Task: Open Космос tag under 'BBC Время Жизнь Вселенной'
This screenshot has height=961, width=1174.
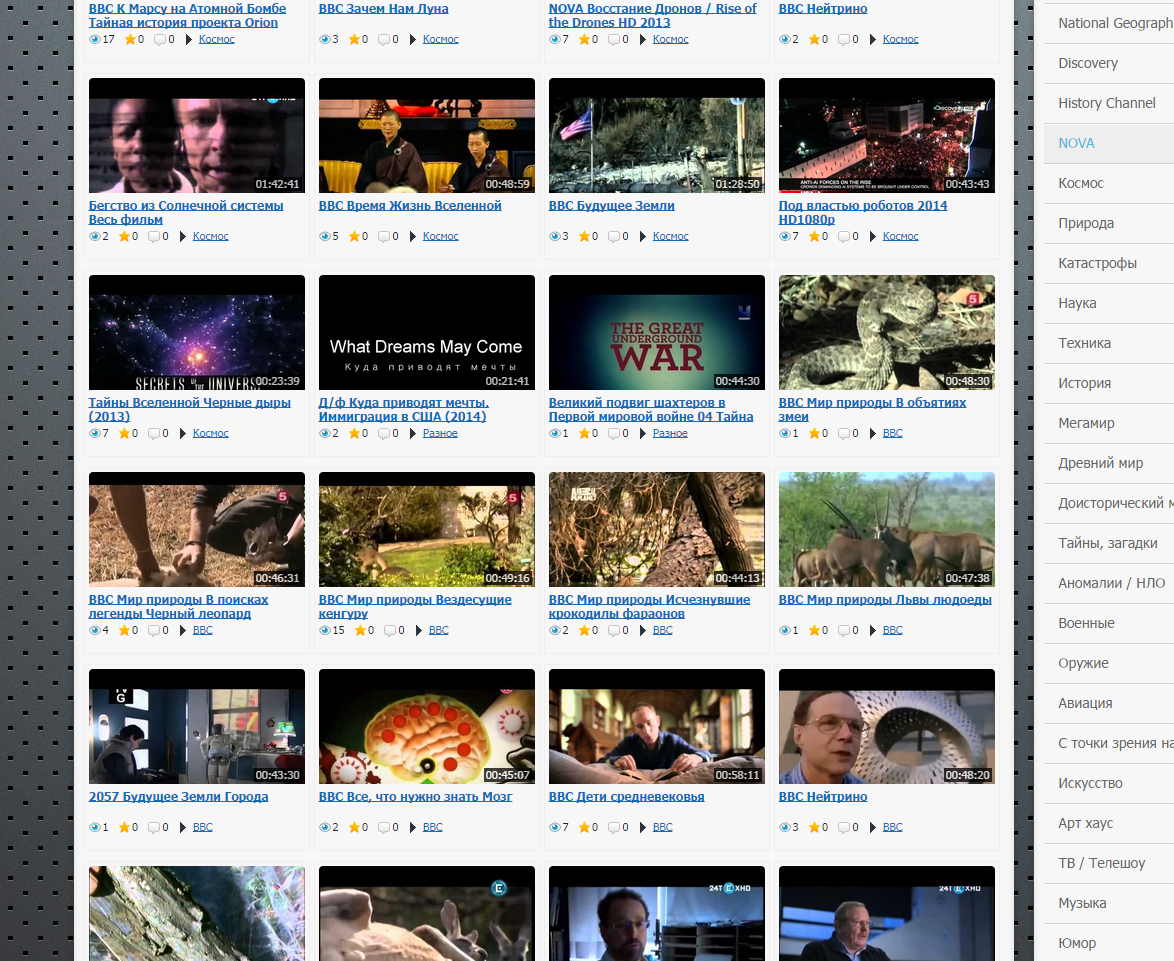Action: click(x=440, y=237)
